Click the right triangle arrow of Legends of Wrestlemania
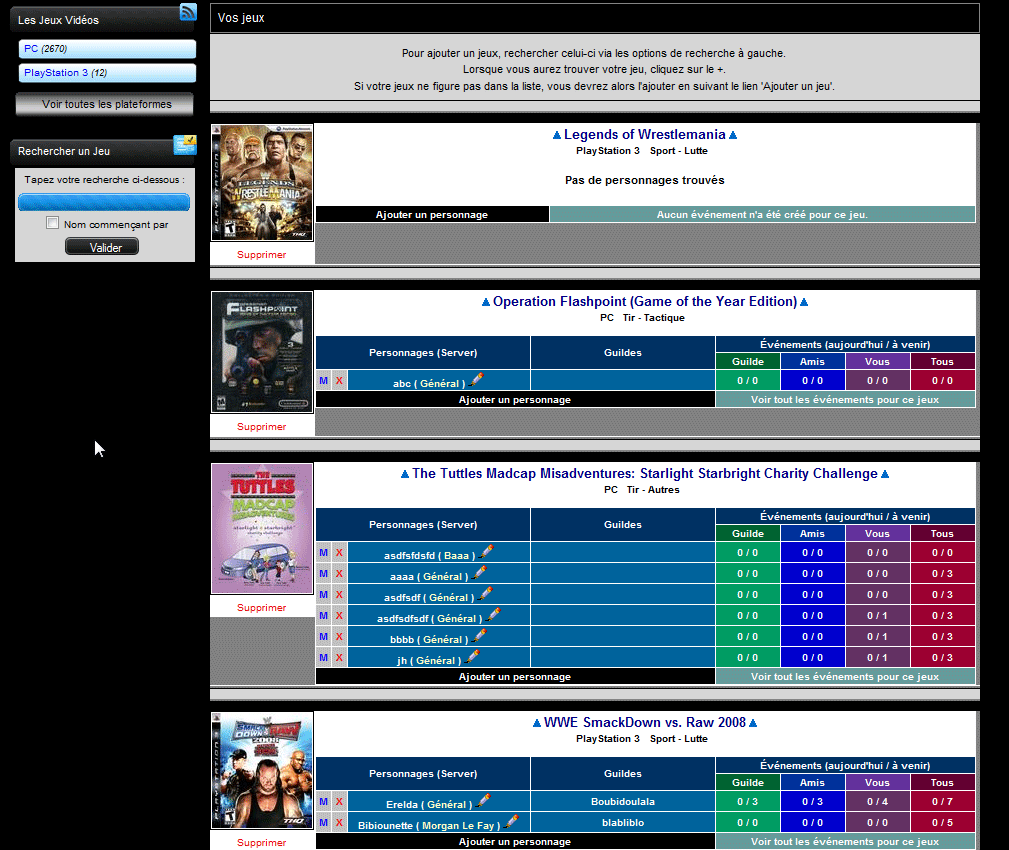Viewport: 1009px width, 850px height. coord(733,135)
